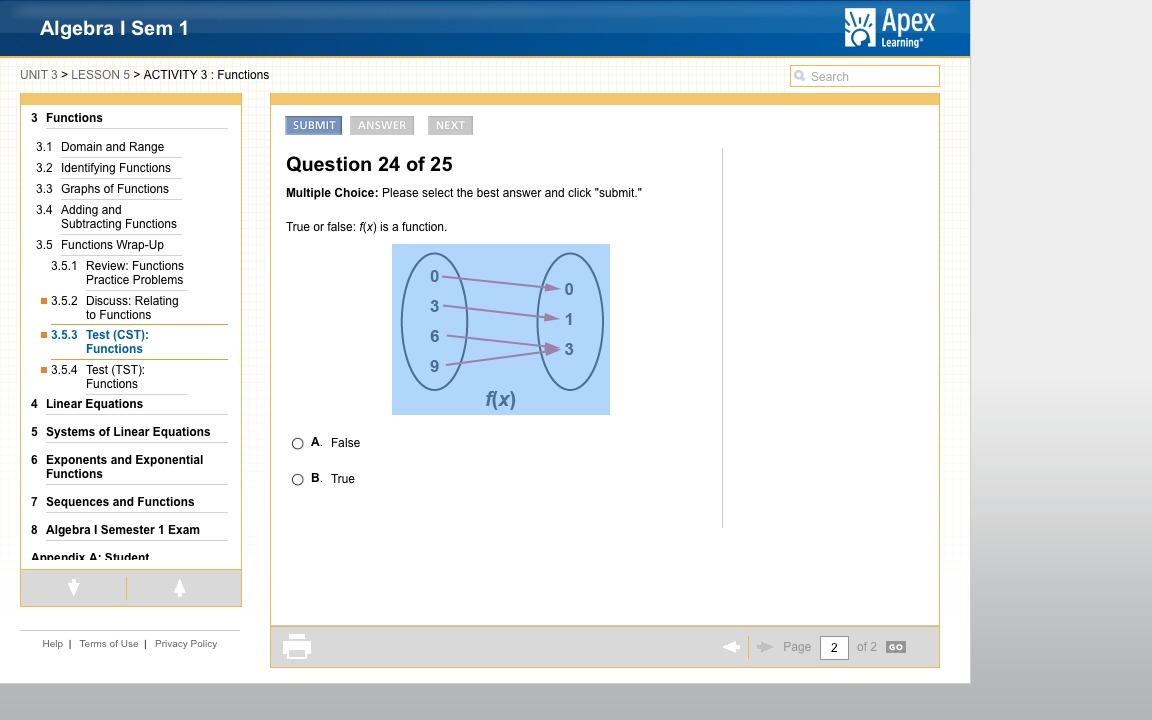Open Terms of Use link
Screen dimensions: 1152x720
(109, 644)
